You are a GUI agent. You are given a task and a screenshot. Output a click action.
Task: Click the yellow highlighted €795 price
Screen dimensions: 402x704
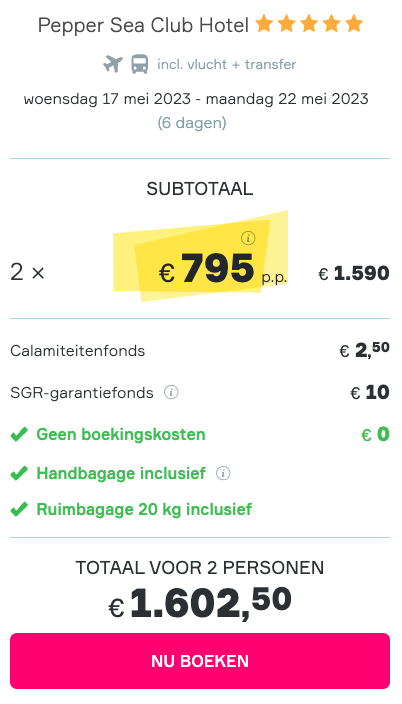click(206, 269)
